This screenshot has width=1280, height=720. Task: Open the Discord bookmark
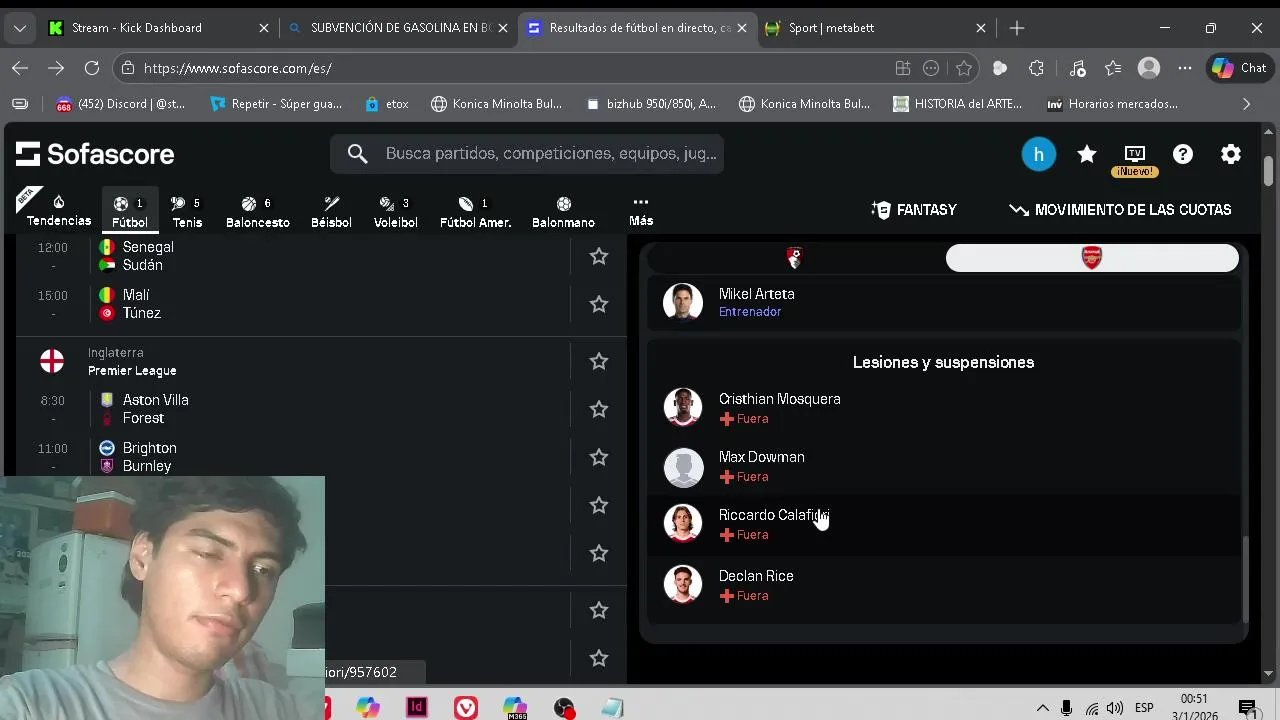(x=121, y=104)
